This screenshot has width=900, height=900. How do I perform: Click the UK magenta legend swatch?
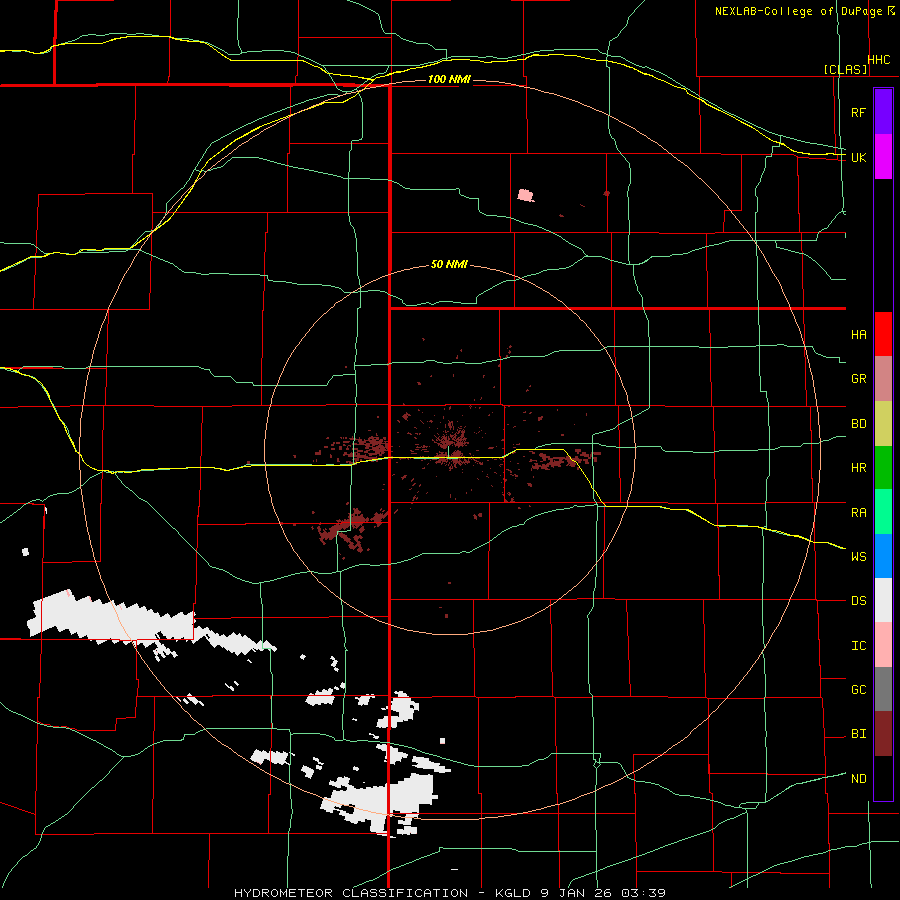[883, 157]
